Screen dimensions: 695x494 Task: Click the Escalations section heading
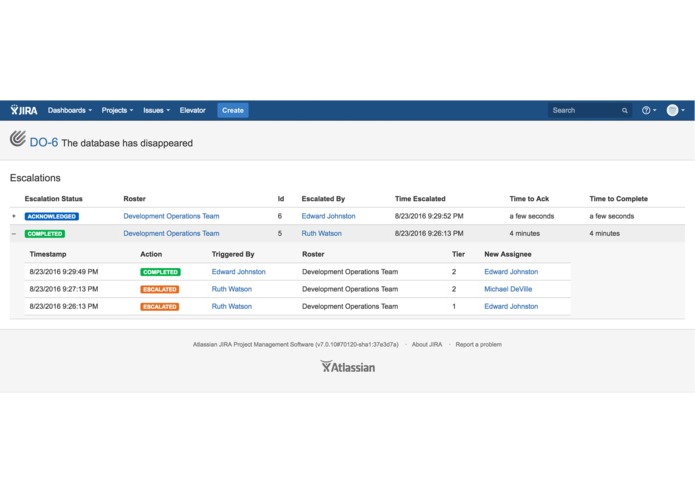click(35, 178)
